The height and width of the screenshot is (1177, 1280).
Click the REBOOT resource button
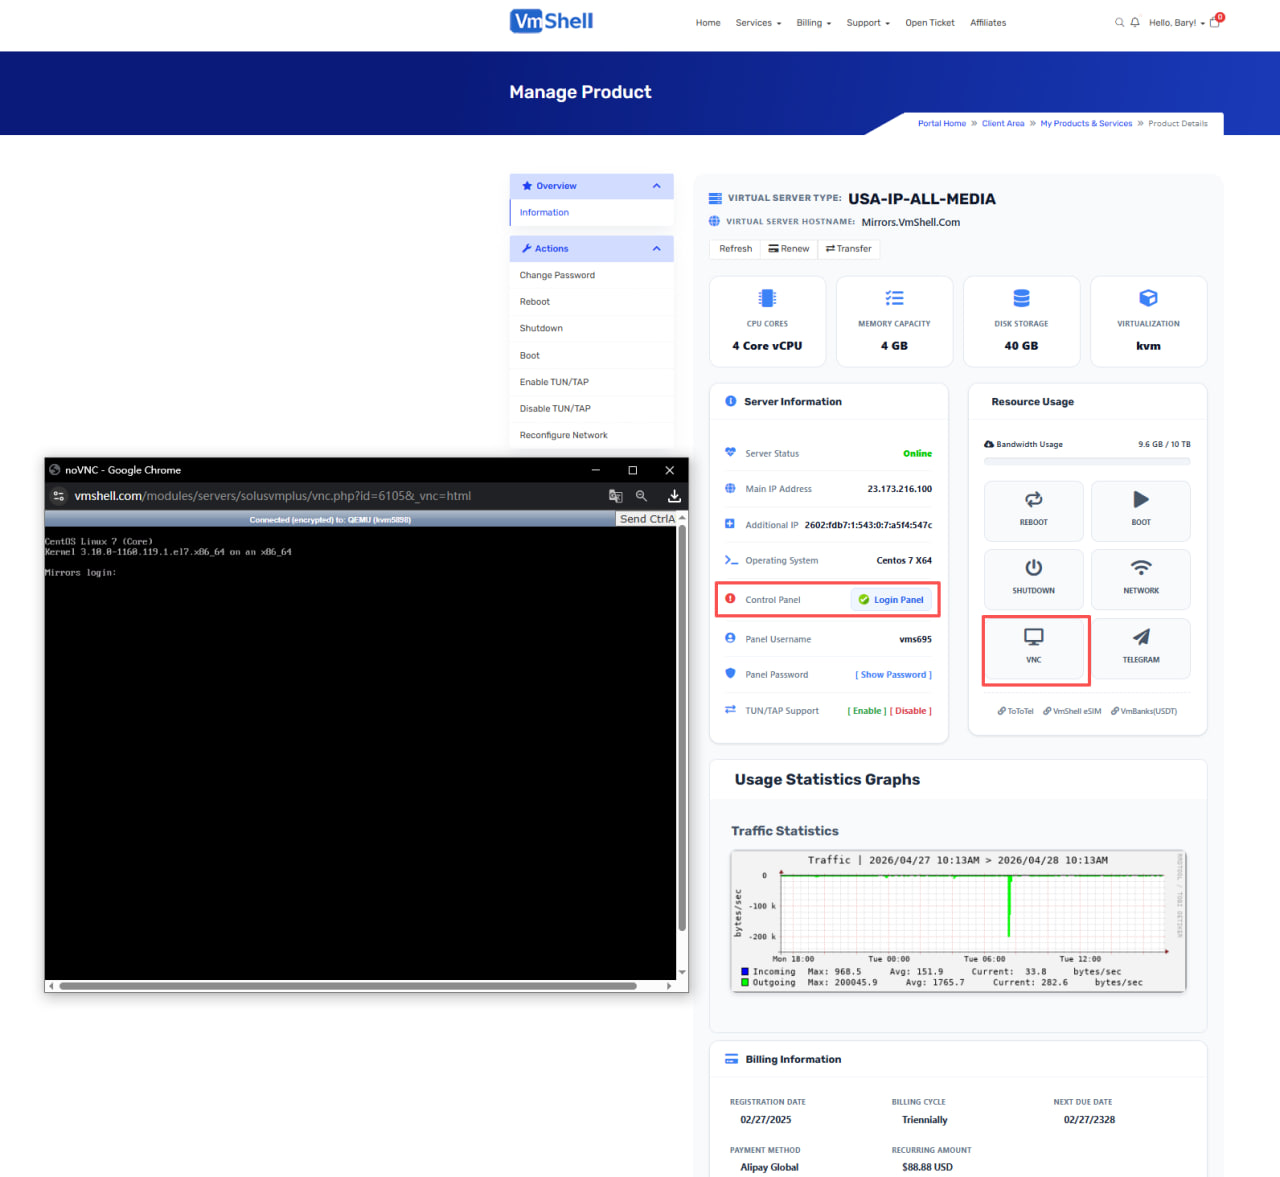click(x=1033, y=511)
